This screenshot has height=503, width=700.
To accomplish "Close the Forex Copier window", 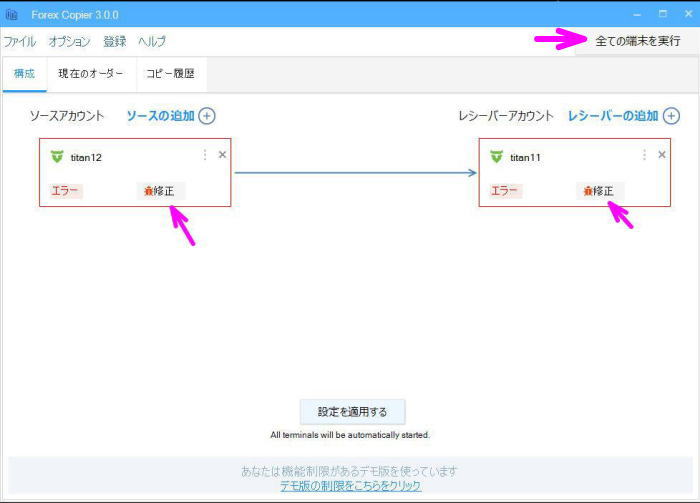I will pos(688,14).
